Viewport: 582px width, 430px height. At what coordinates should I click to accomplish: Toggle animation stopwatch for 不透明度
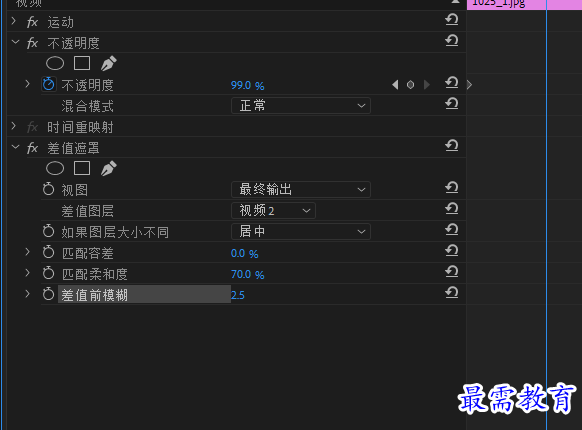49,84
